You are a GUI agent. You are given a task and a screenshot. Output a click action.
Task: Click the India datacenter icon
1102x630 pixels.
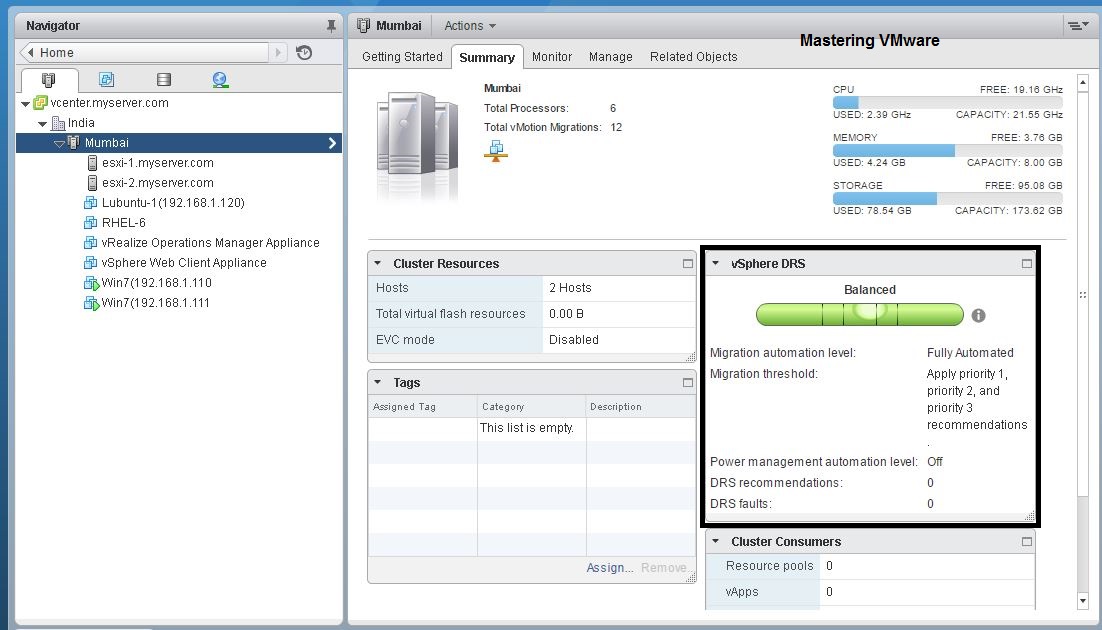(x=58, y=123)
